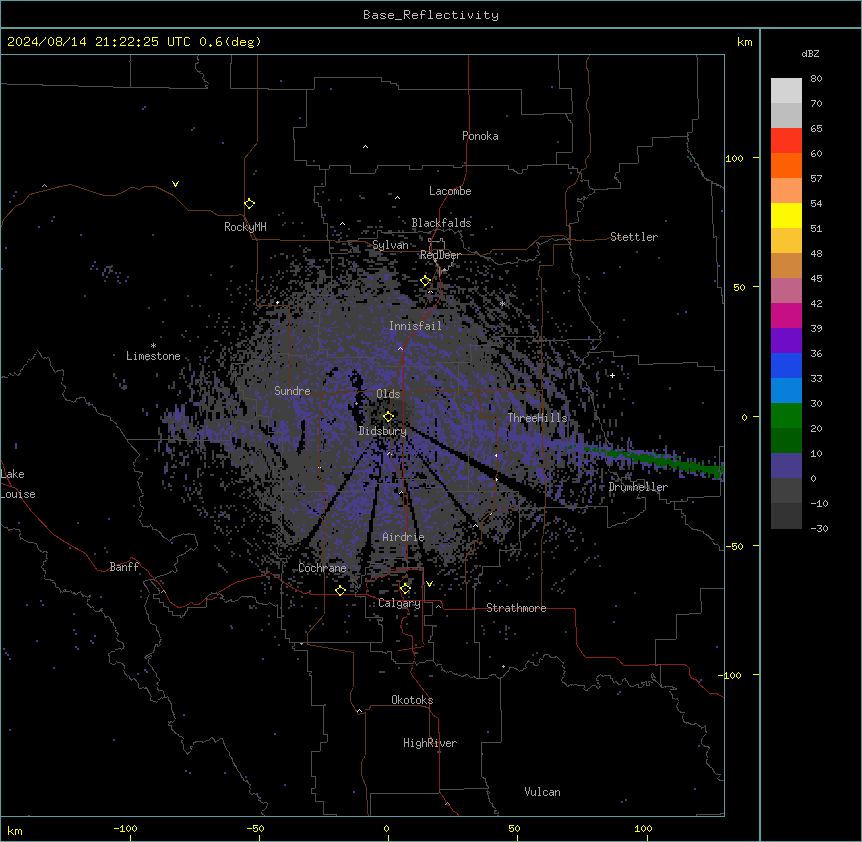This screenshot has height=842, width=862.
Task: Click the km unit label at bottom left
Action: pos(15,830)
